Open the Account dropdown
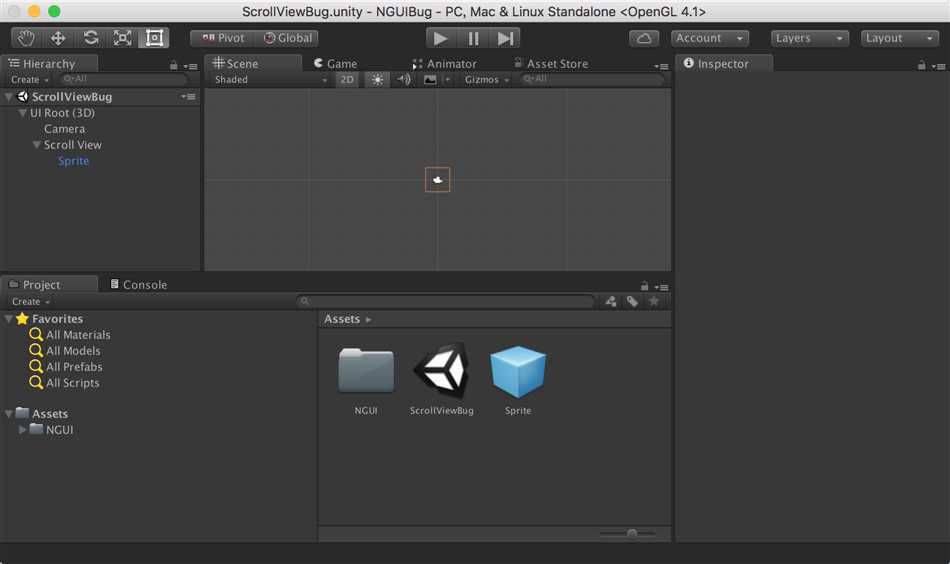The image size is (950, 564). click(x=709, y=38)
